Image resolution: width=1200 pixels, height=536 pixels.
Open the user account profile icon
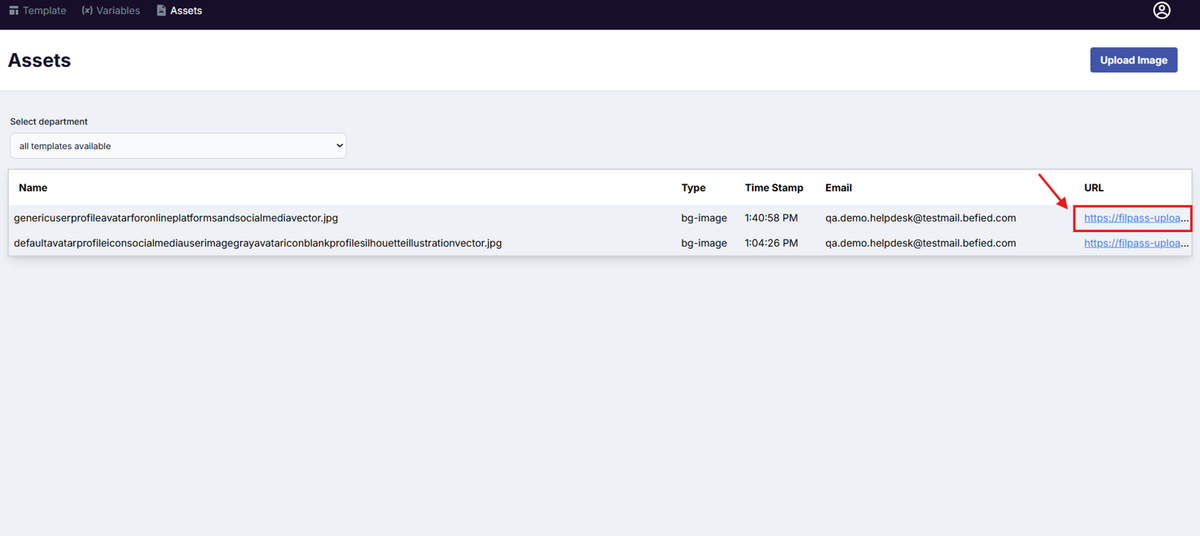click(1161, 11)
